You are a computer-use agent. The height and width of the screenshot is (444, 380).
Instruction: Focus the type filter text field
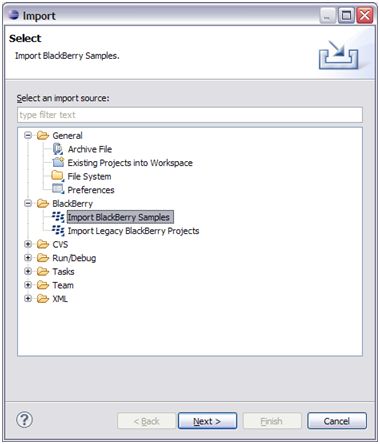pyautogui.click(x=190, y=115)
